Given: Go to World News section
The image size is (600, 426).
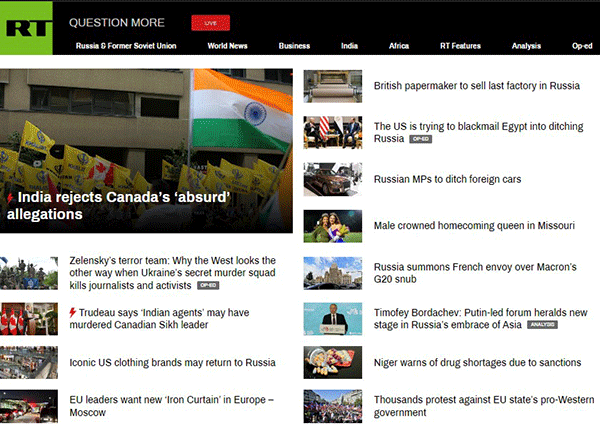Looking at the screenshot, I should click(227, 46).
